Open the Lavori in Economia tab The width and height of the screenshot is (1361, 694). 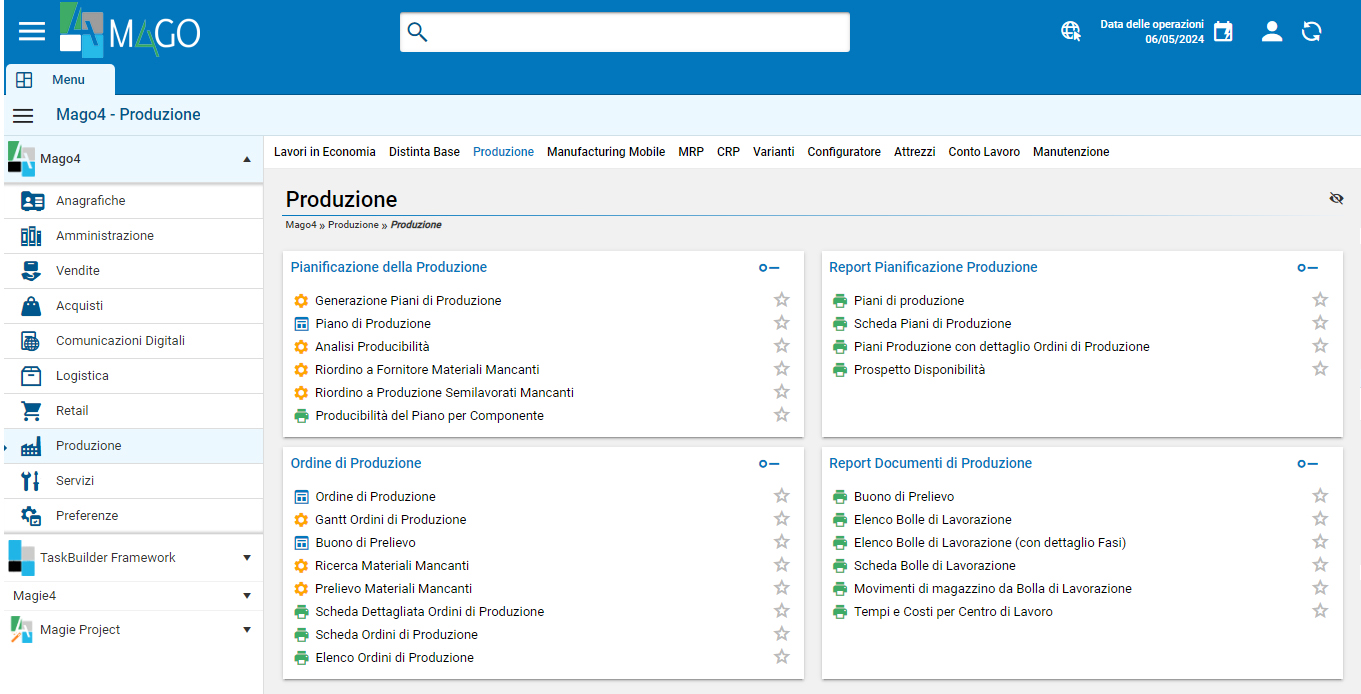pyautogui.click(x=325, y=152)
